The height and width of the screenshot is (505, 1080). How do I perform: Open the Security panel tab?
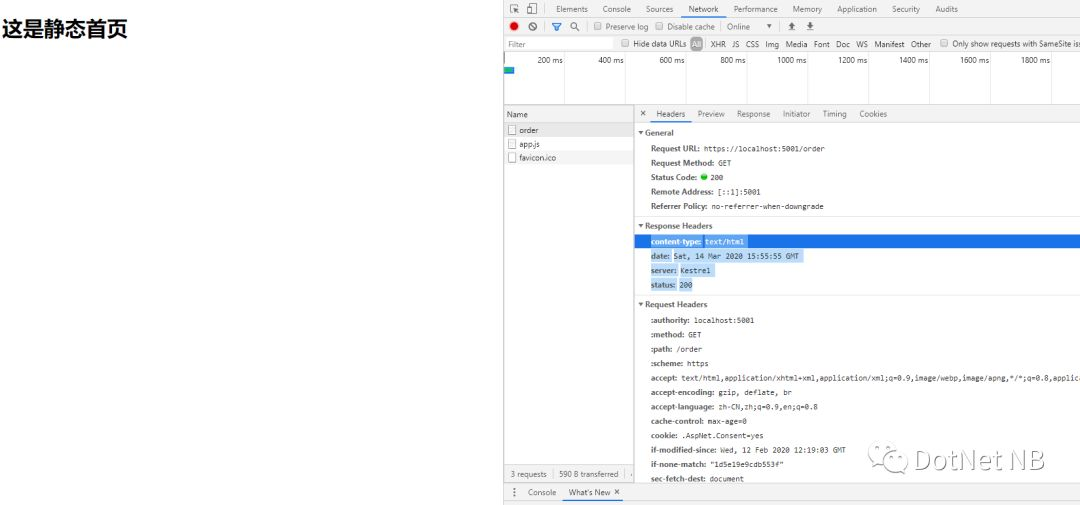click(x=906, y=9)
